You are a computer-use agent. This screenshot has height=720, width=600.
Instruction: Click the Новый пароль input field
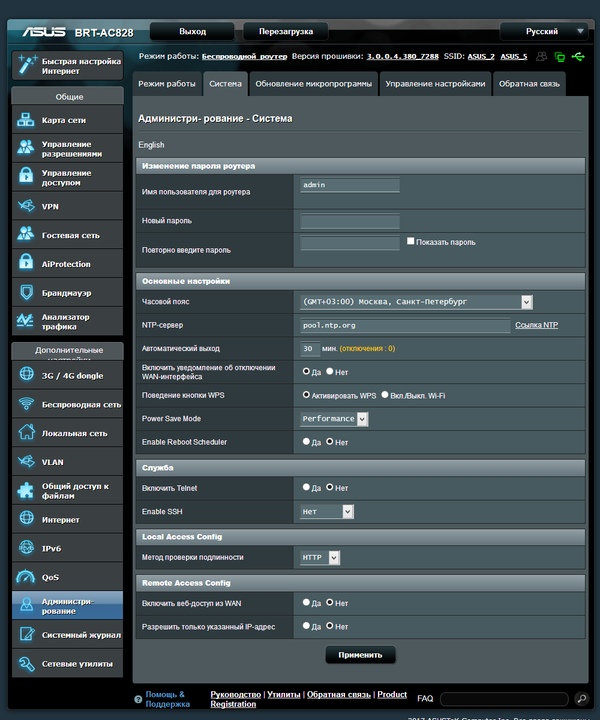pyautogui.click(x=350, y=221)
